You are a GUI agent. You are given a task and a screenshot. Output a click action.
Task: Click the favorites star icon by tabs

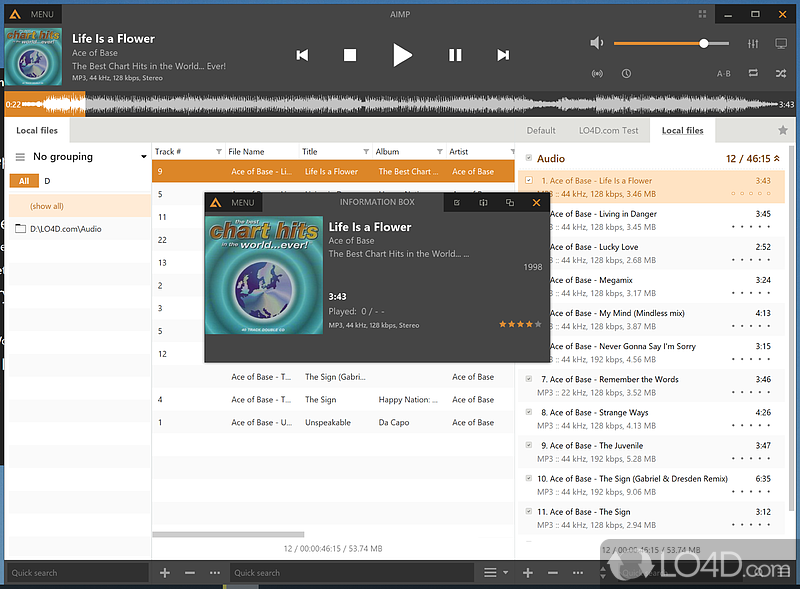[x=783, y=131]
